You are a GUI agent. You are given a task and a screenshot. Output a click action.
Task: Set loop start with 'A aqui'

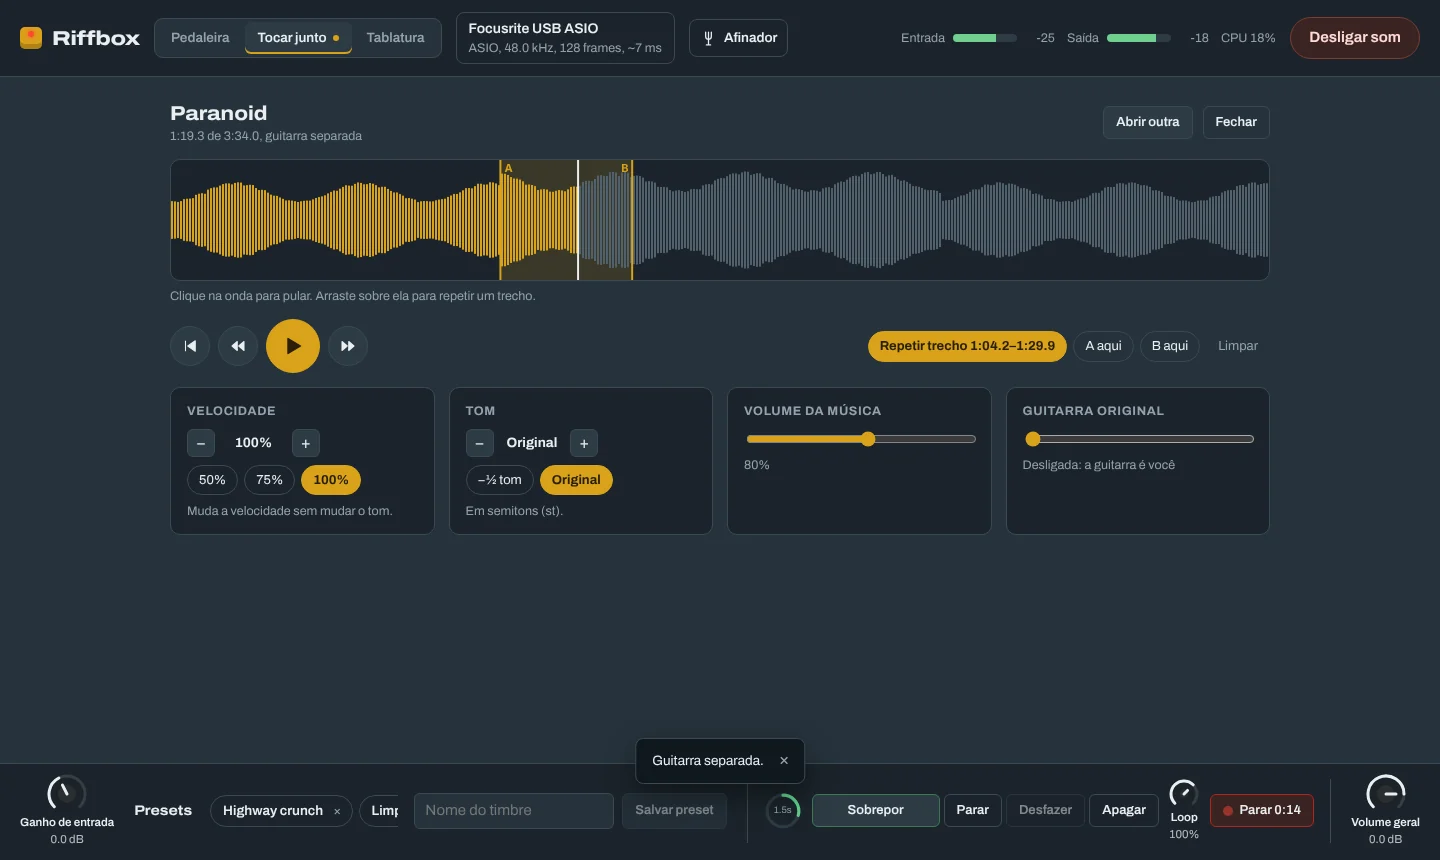point(1103,346)
